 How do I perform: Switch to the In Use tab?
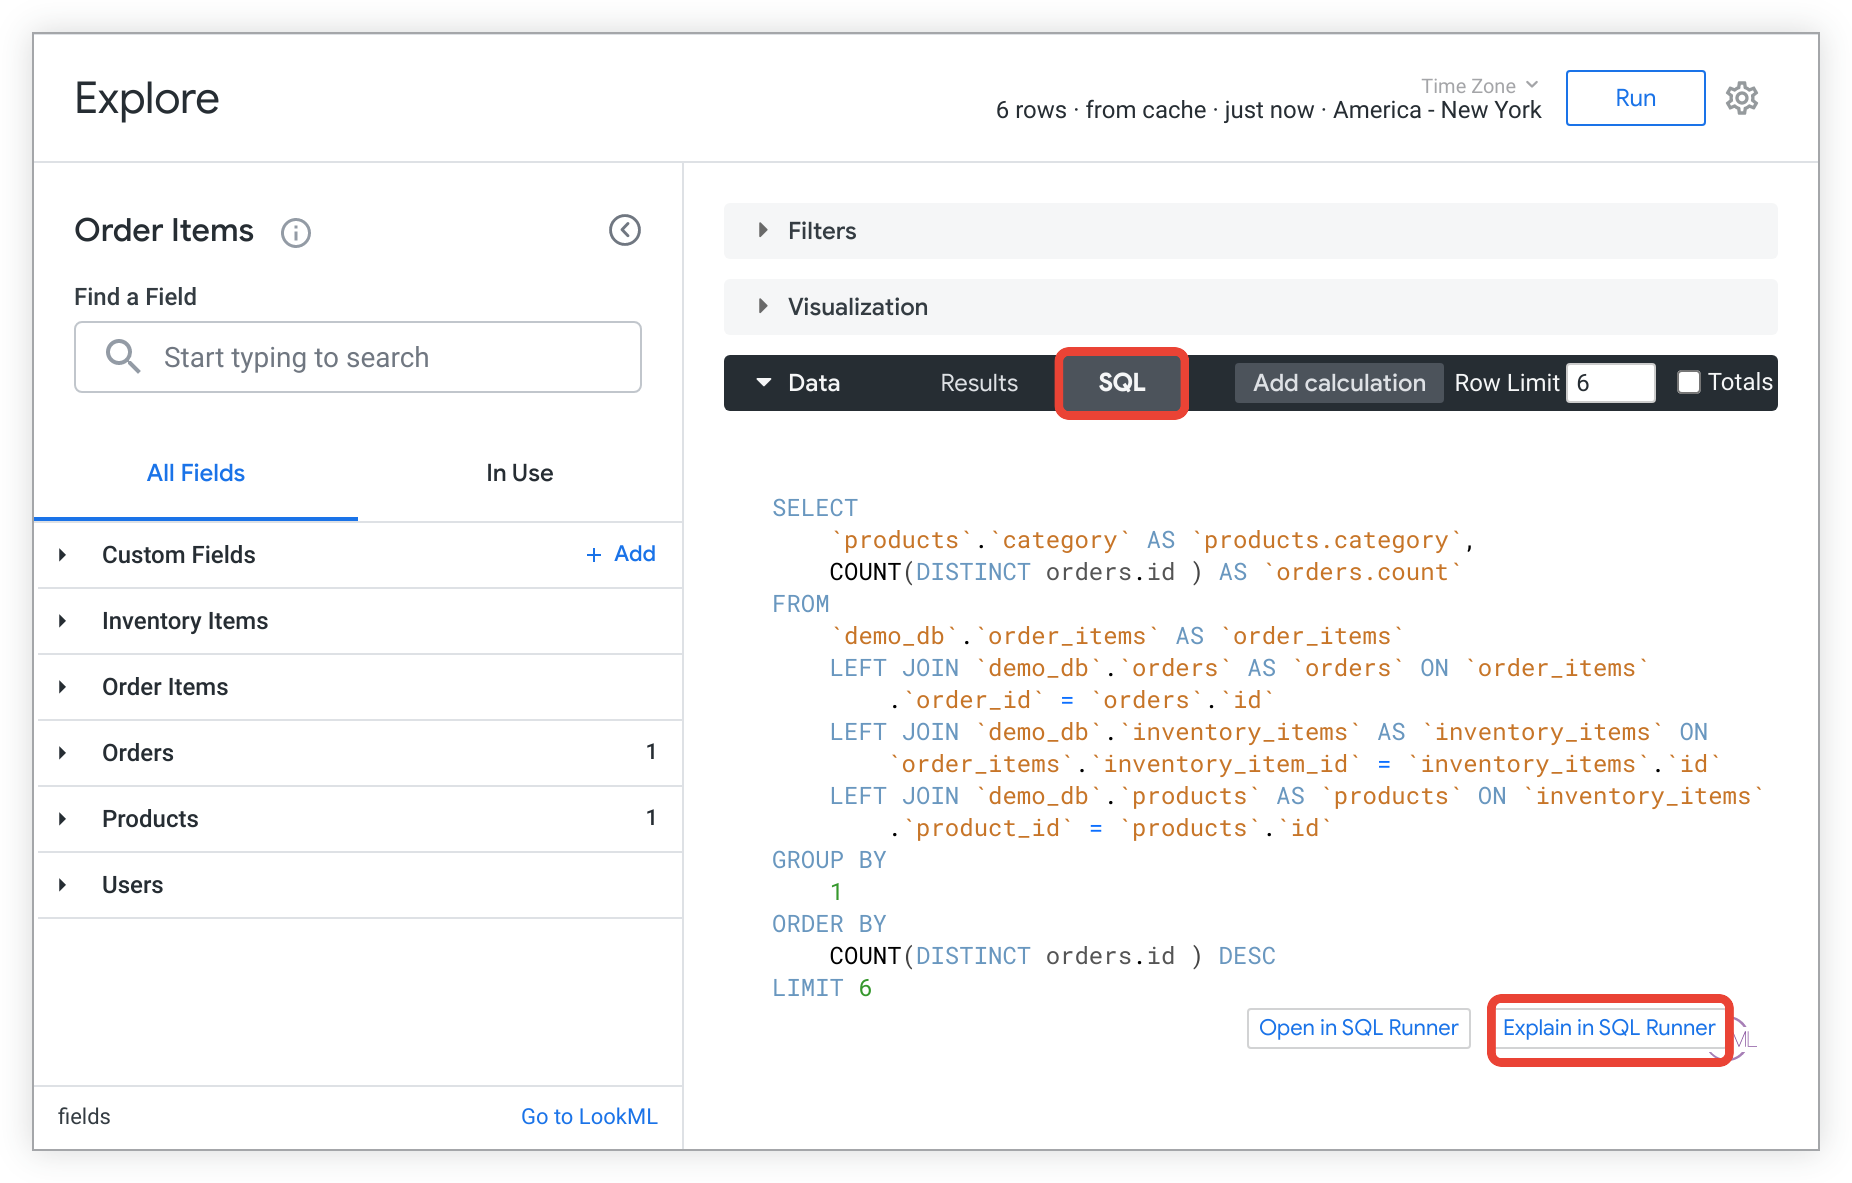519,473
